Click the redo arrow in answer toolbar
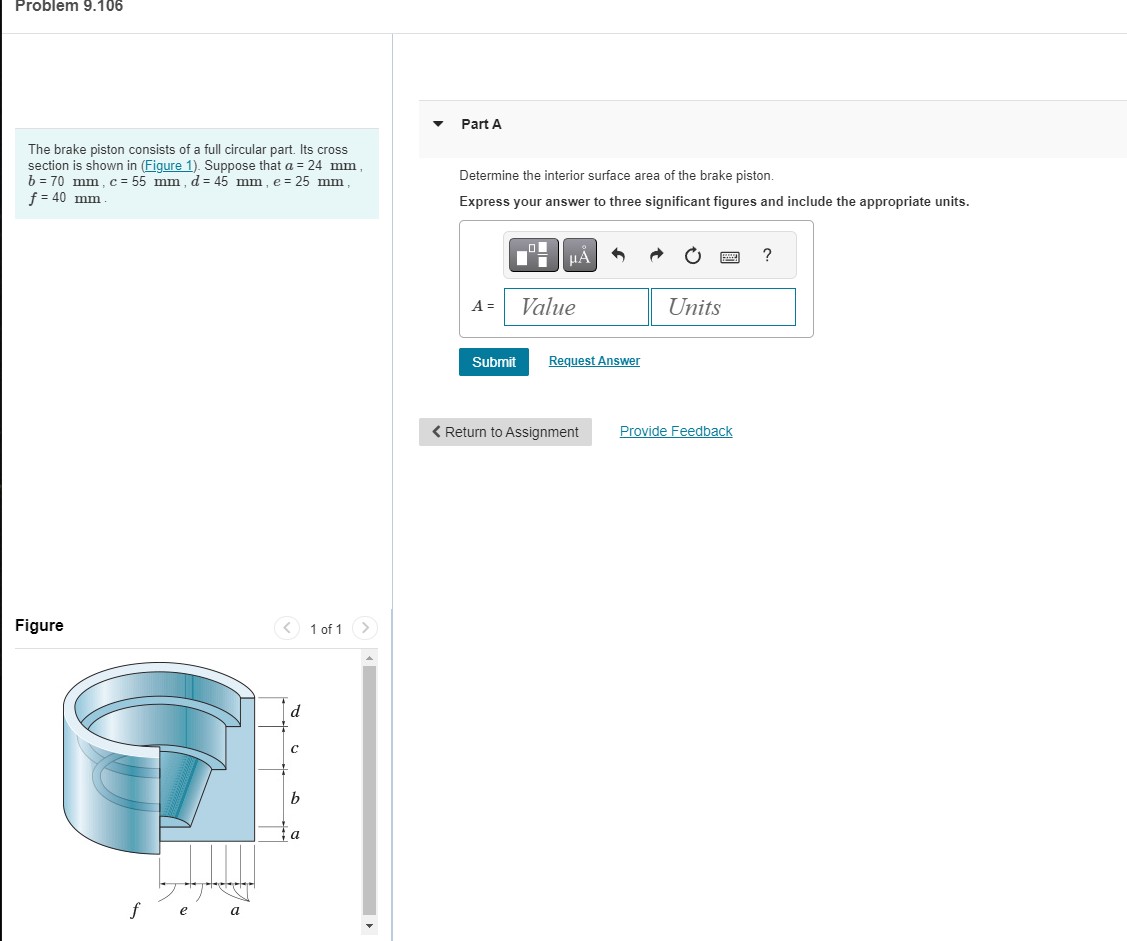Screen dimensions: 1127x941 coord(656,255)
